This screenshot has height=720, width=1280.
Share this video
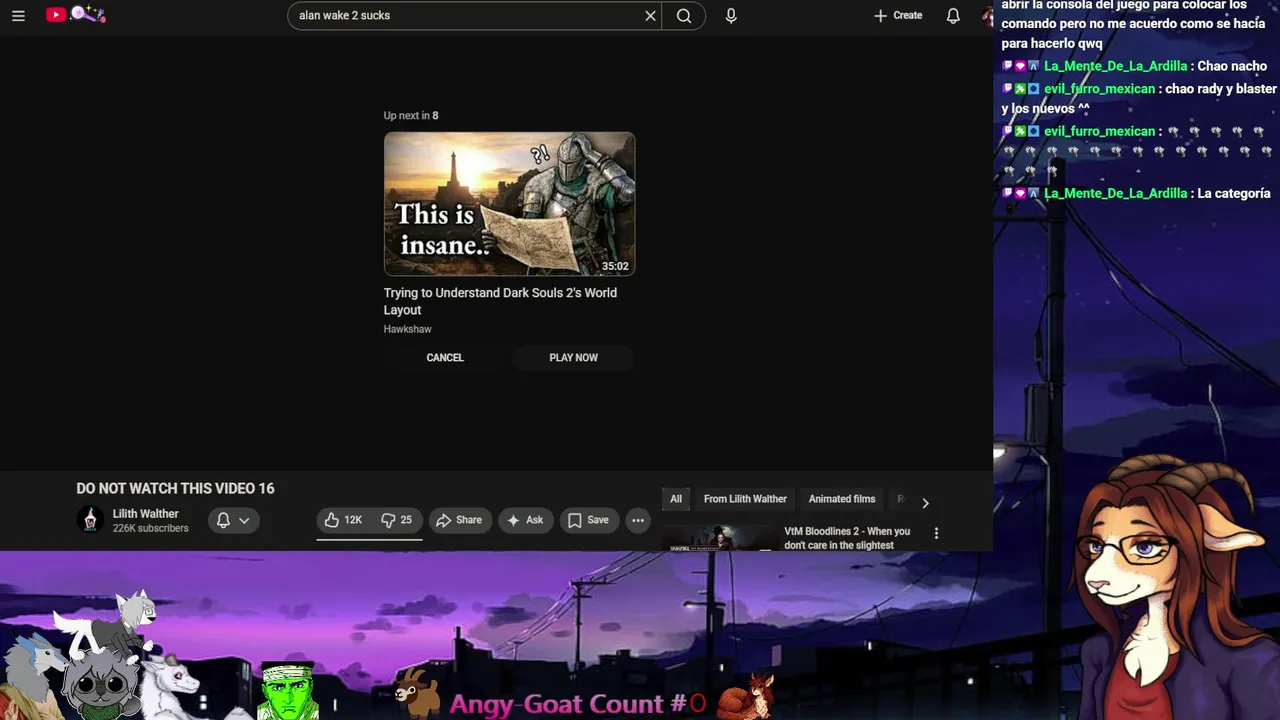click(x=459, y=520)
